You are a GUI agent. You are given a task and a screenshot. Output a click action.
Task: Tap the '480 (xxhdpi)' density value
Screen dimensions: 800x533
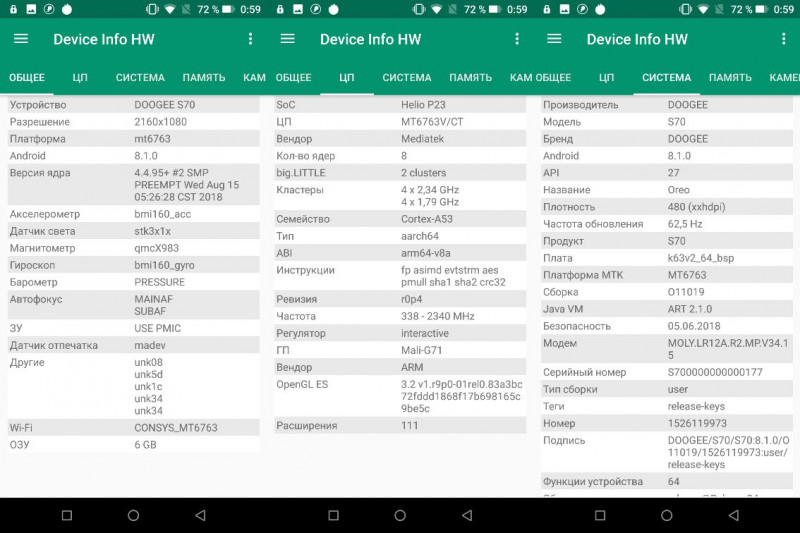696,207
